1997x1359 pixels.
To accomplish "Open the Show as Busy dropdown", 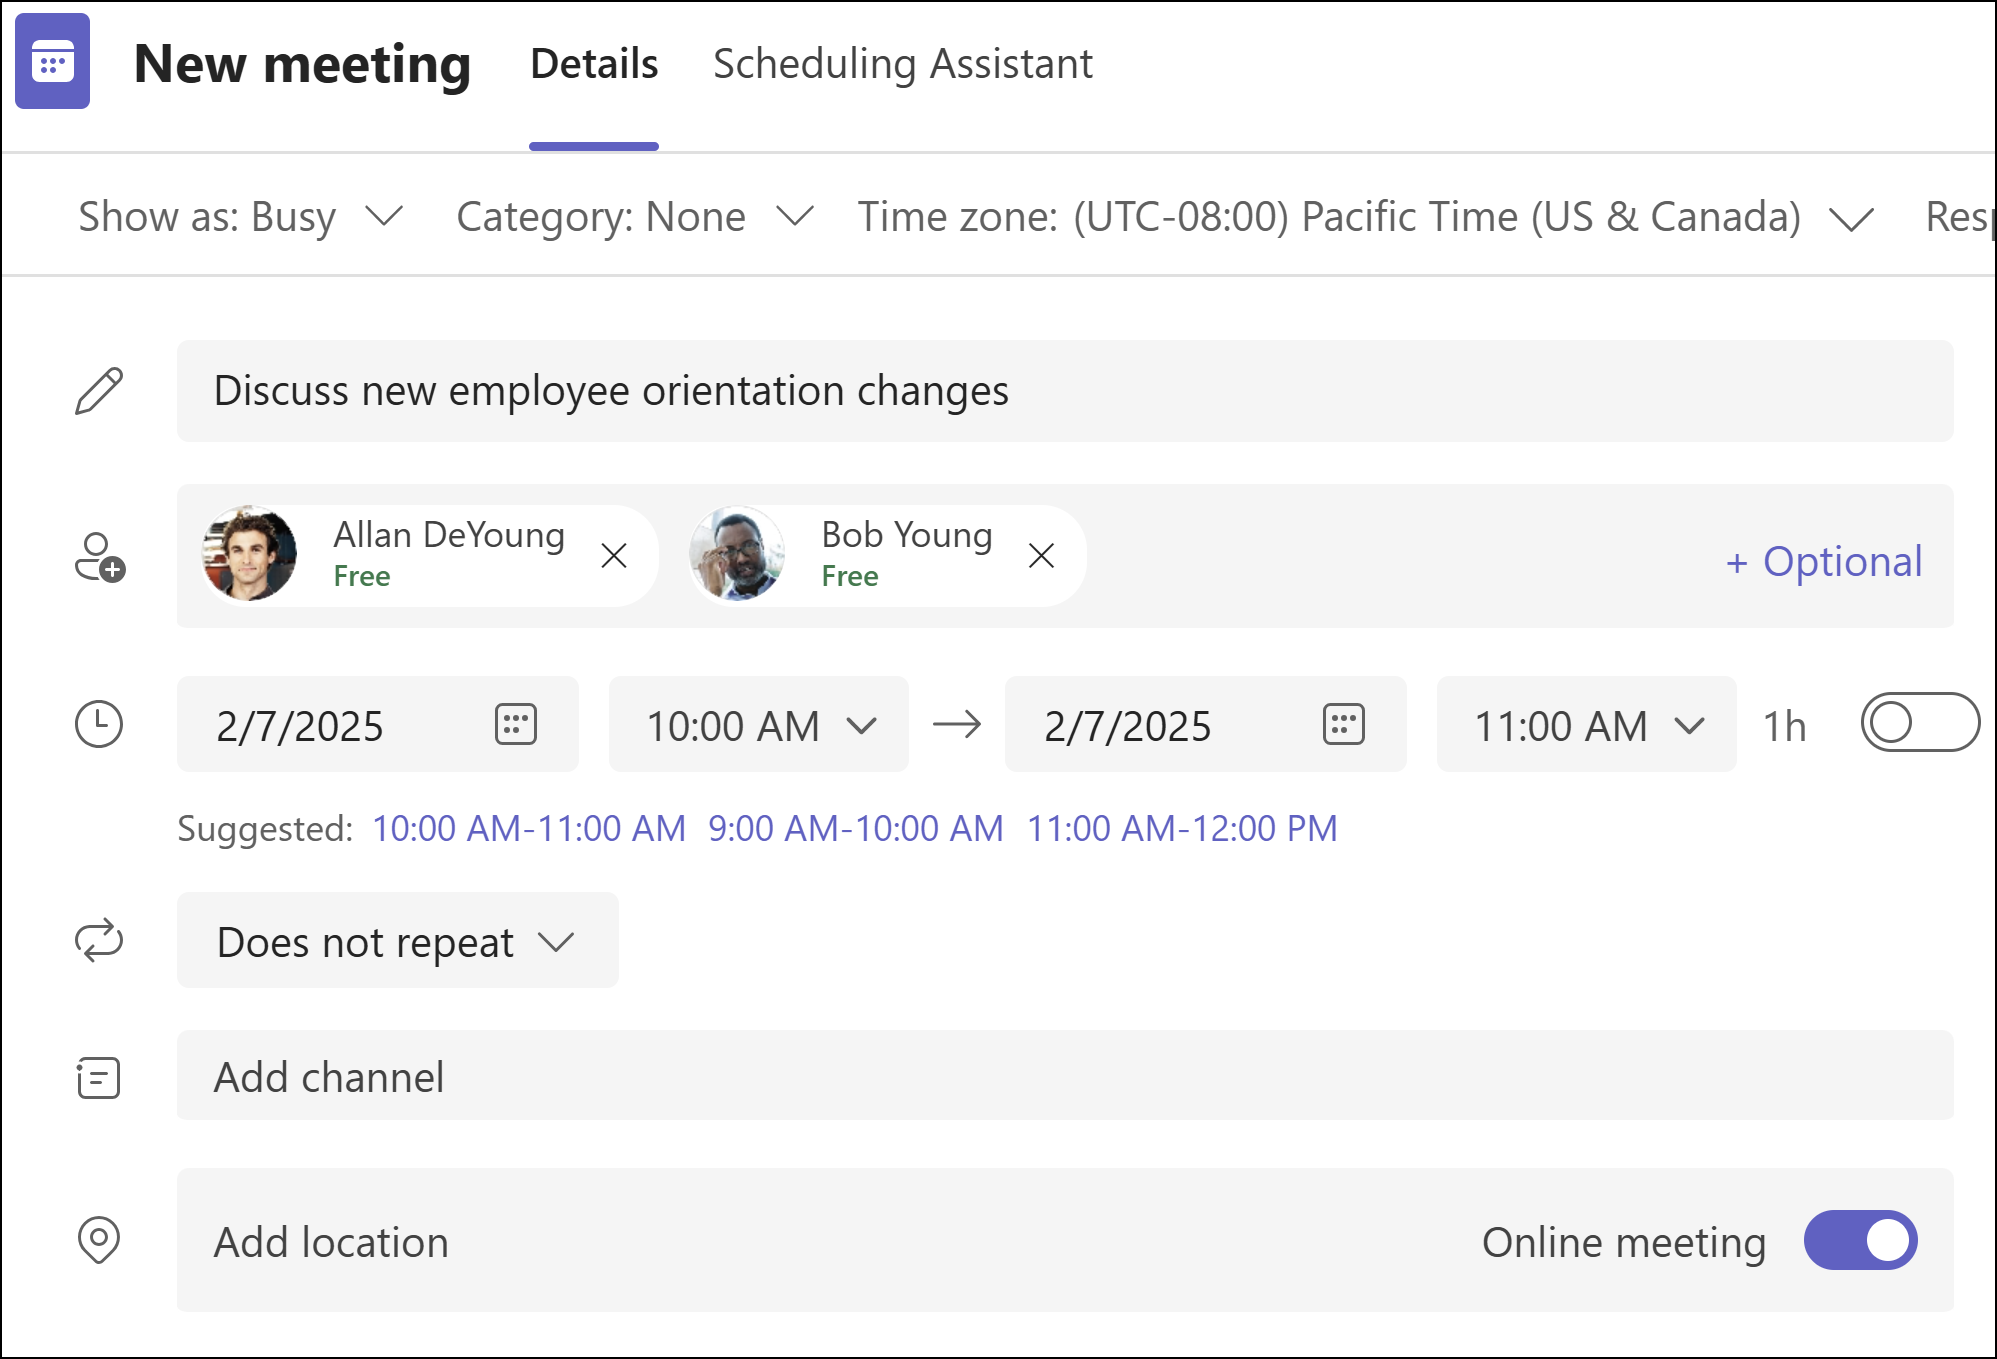I will click(x=242, y=216).
